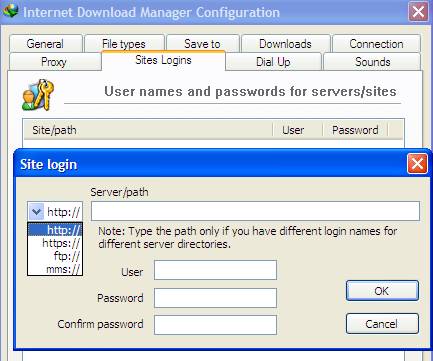433x361 pixels.
Task: Open the General tab
Action: point(46,44)
